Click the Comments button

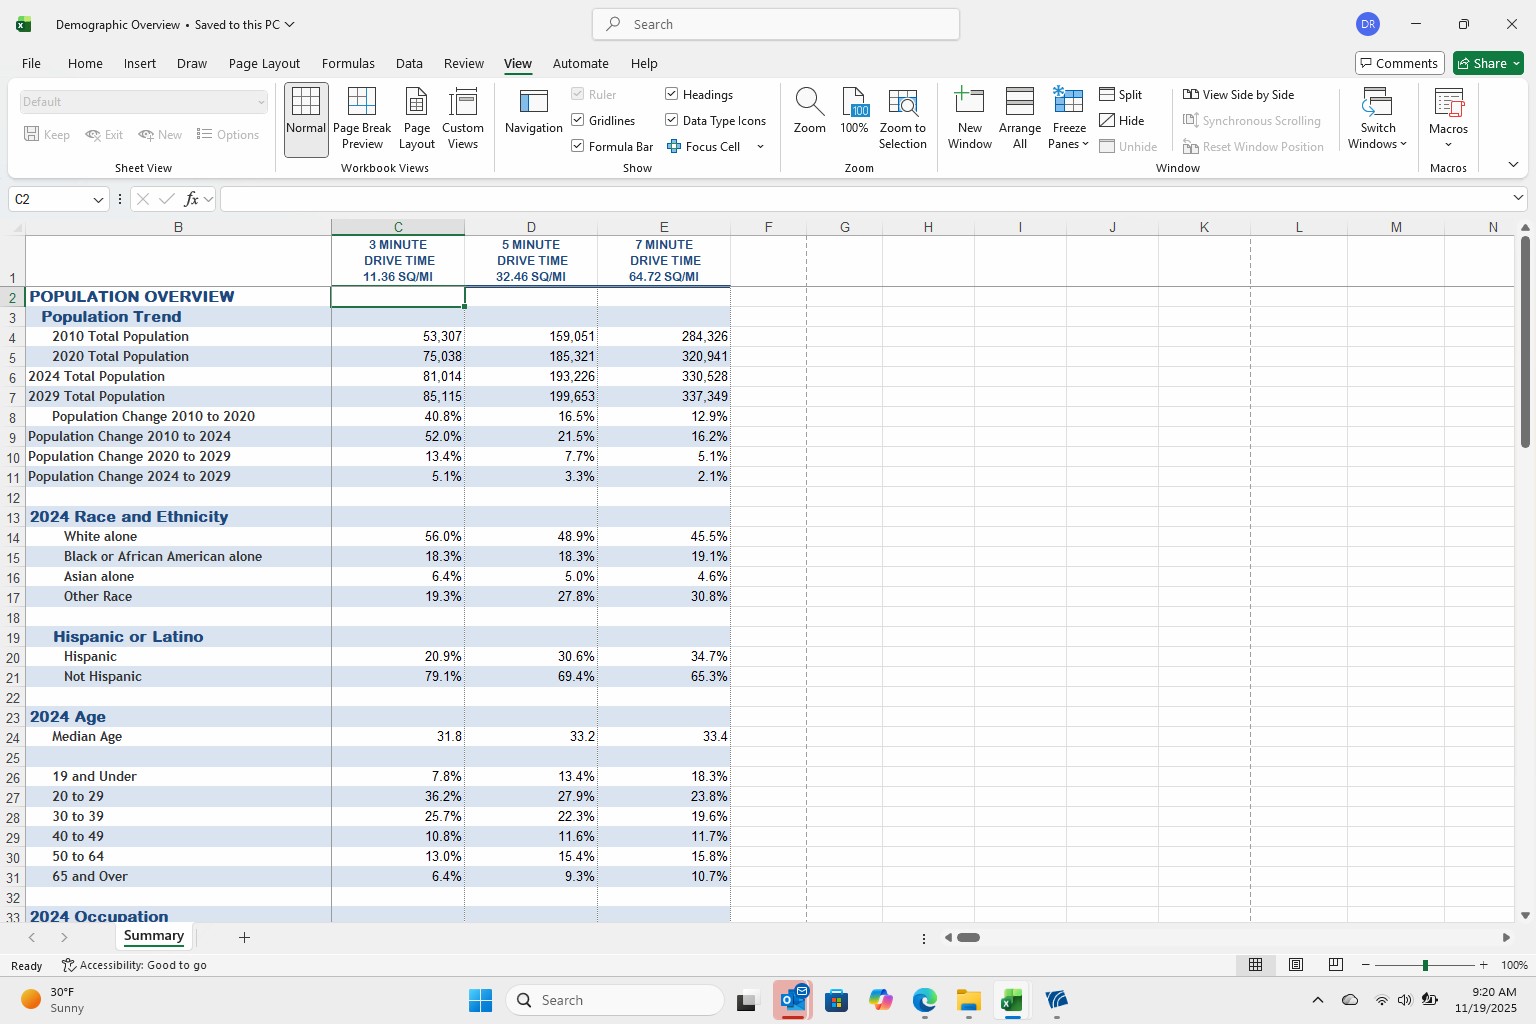[1399, 64]
